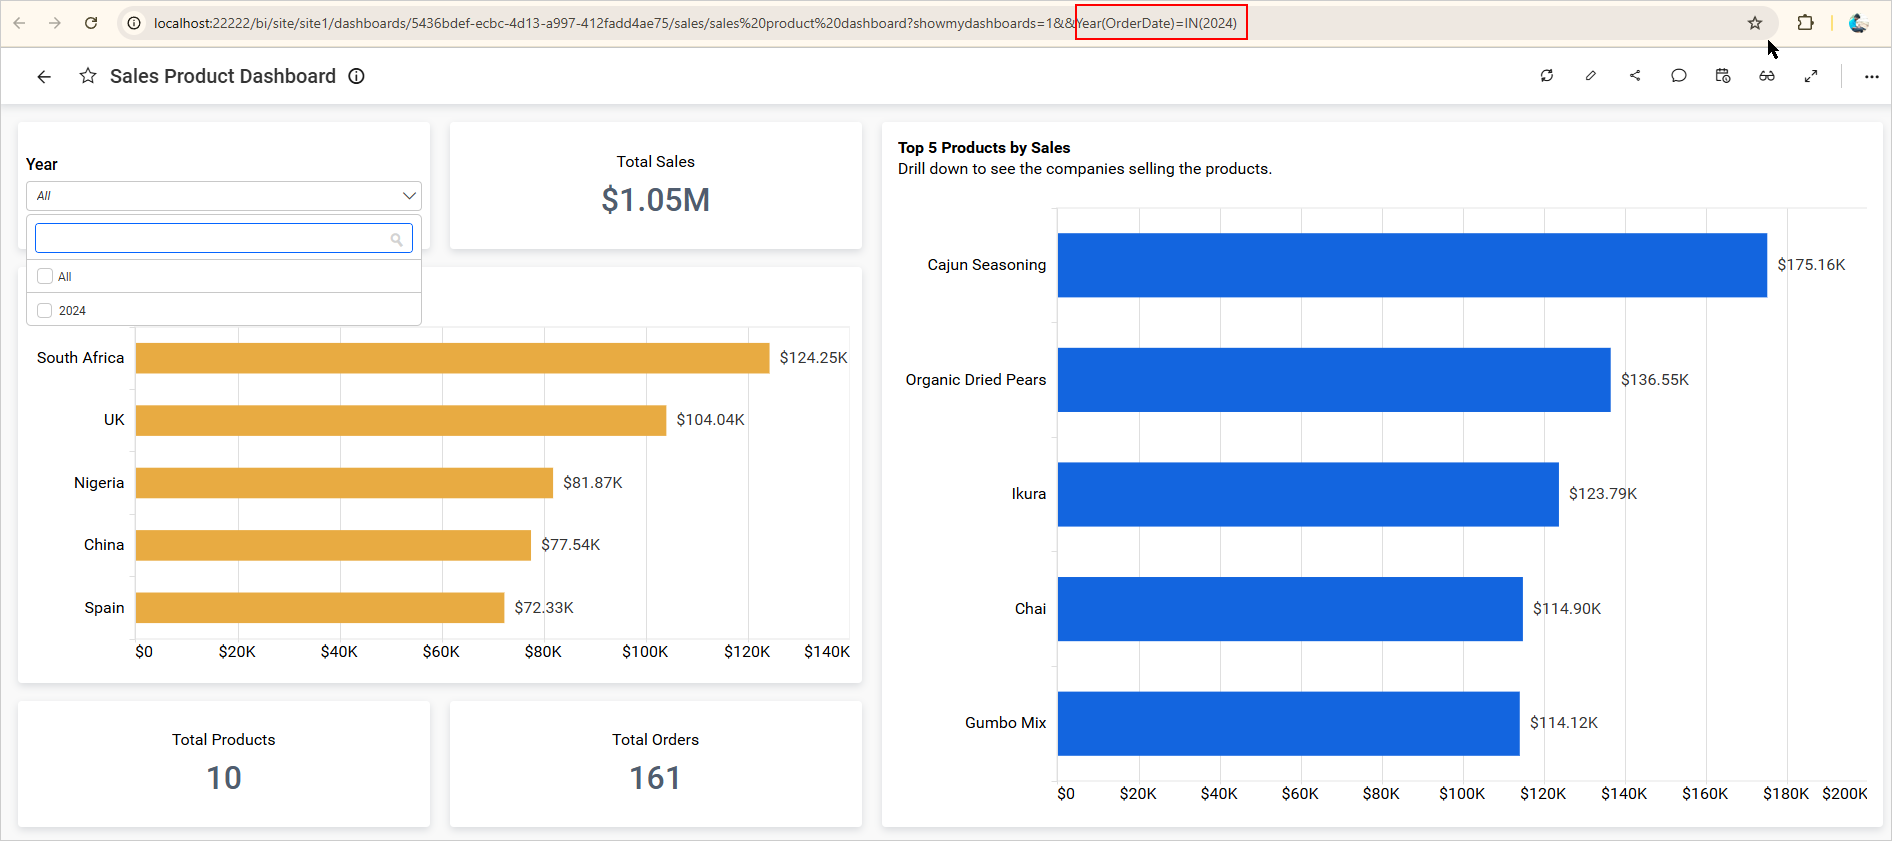Open the browser extensions puzzle icon
1892x841 pixels.
coord(1805,23)
